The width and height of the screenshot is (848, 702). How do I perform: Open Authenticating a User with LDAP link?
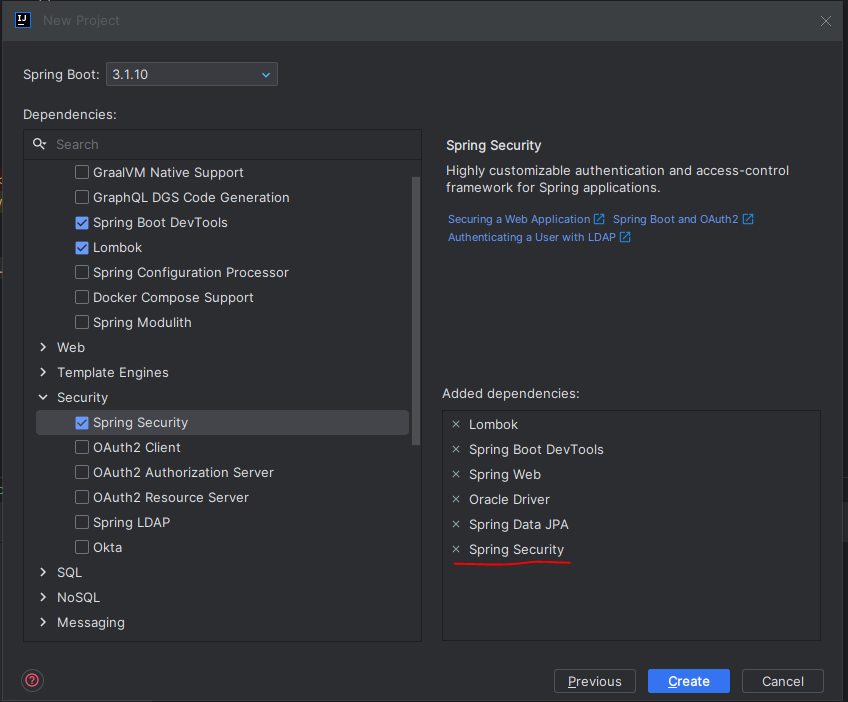tap(532, 237)
